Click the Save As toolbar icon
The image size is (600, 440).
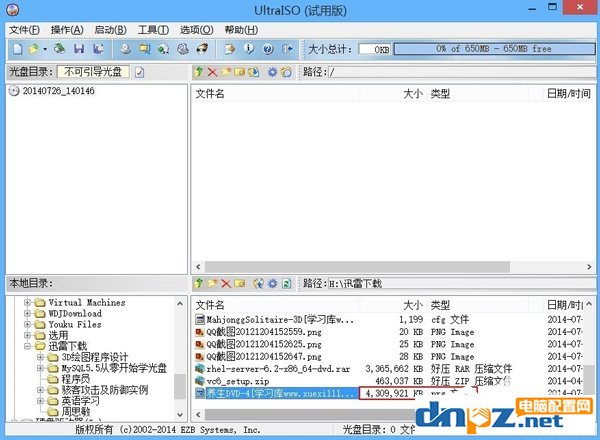pyautogui.click(x=98, y=49)
